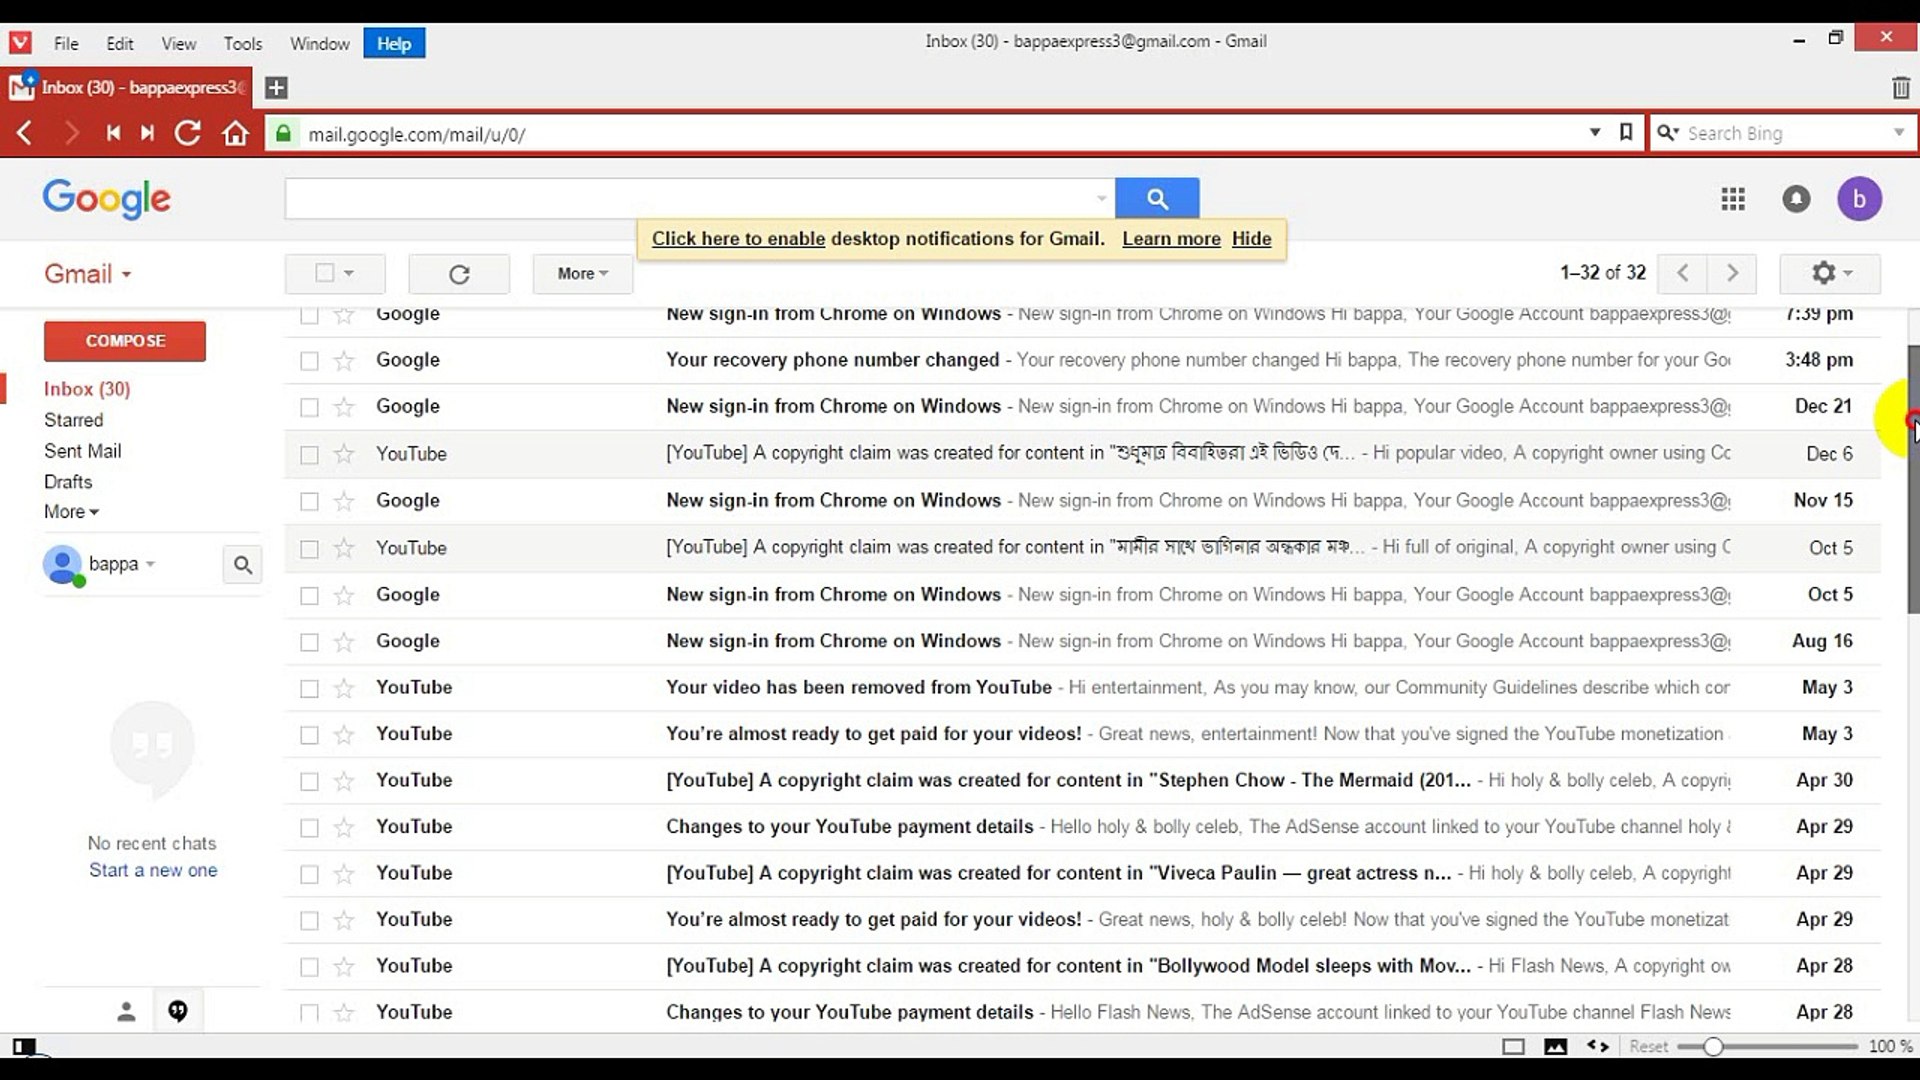Star the recovery phone number email

click(x=344, y=360)
